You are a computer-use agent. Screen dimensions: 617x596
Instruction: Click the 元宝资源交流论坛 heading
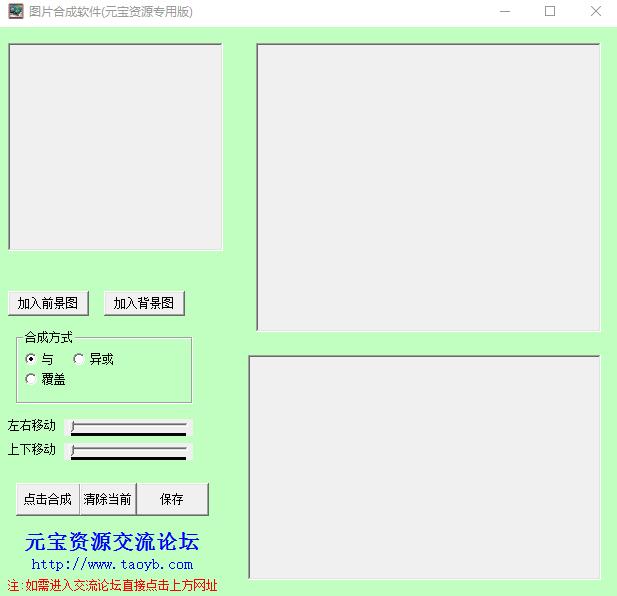112,542
